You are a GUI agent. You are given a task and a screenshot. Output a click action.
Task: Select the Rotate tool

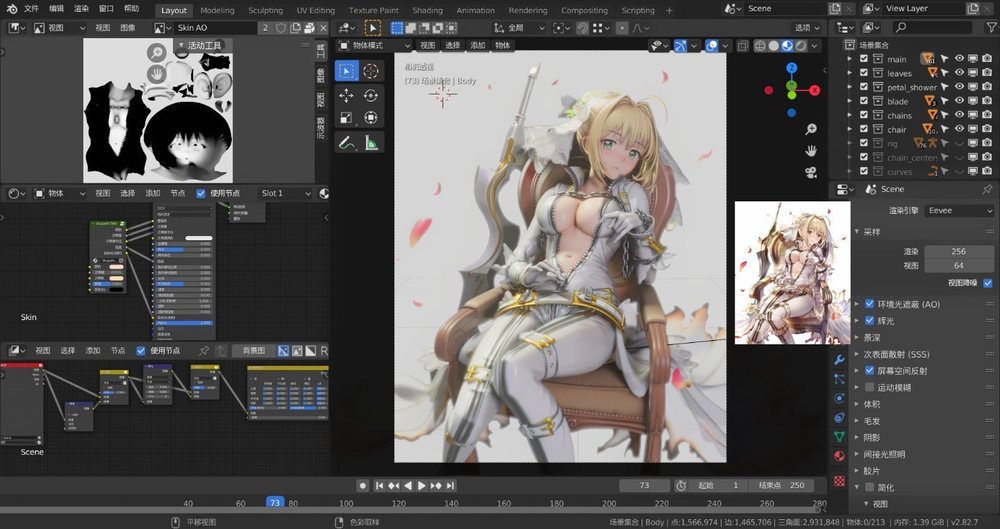click(x=371, y=95)
